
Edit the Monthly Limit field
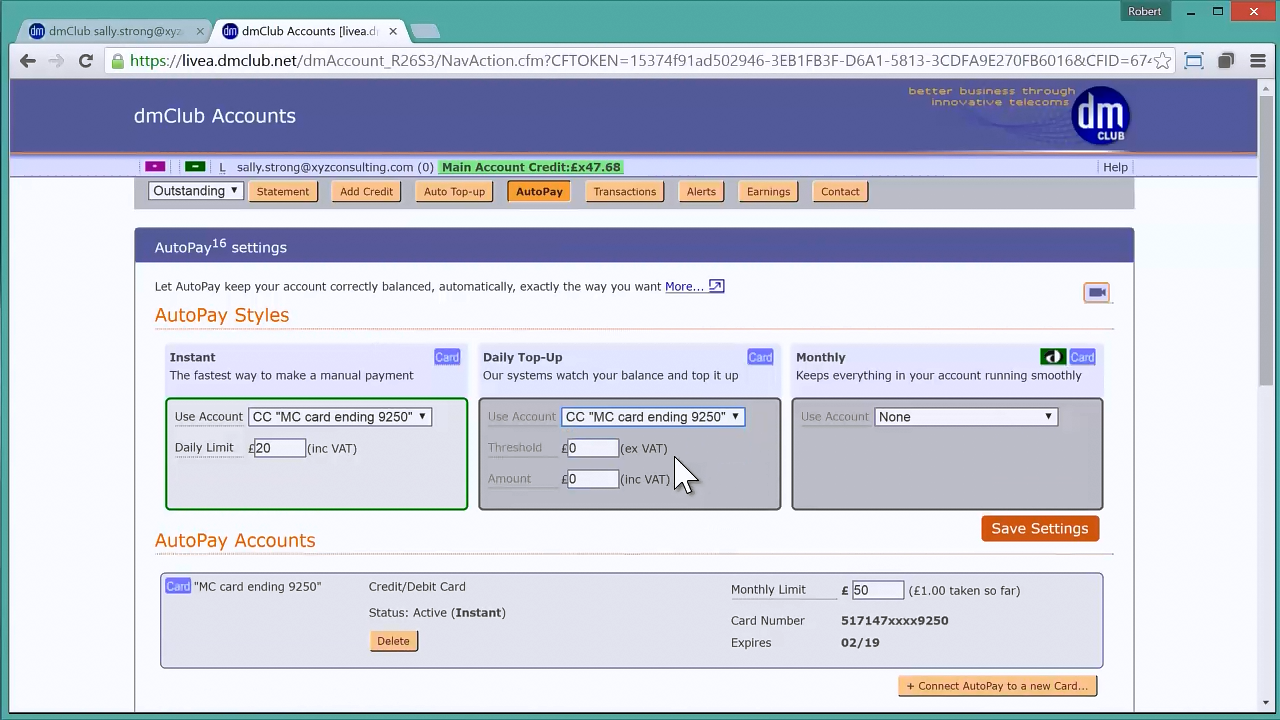pyautogui.click(x=877, y=590)
